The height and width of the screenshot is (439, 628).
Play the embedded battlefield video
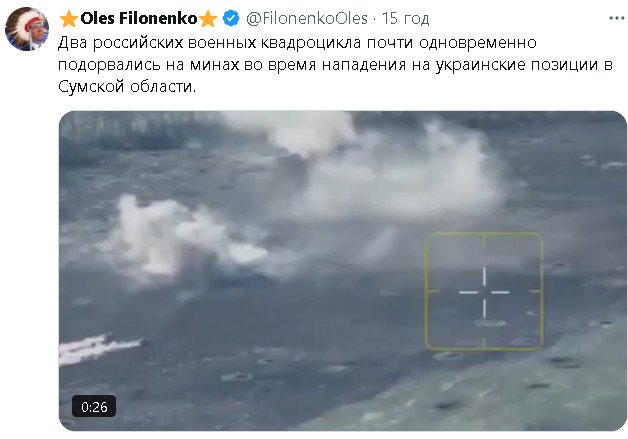(342, 271)
